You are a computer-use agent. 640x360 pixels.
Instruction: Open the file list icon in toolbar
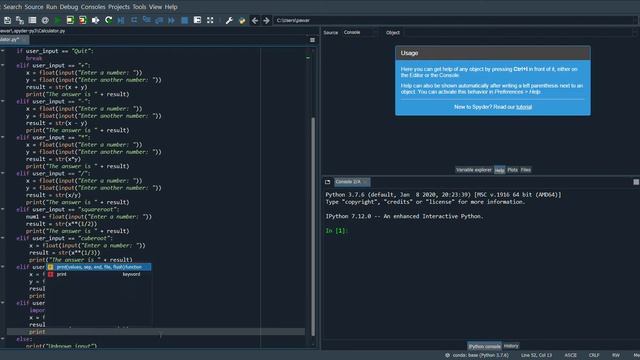[x=32, y=20]
